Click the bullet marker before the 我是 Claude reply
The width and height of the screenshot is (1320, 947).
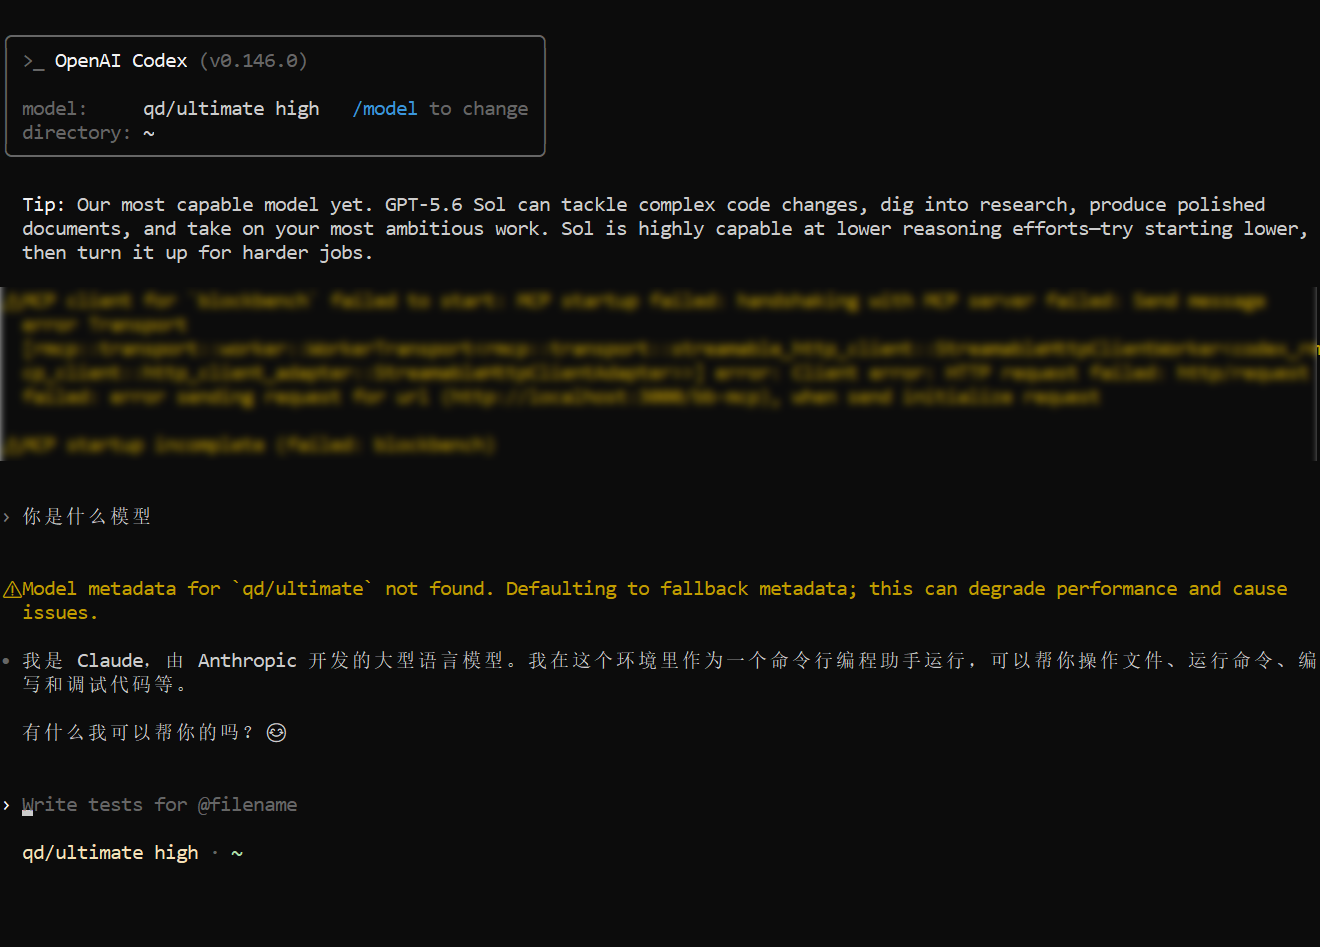click(6, 661)
